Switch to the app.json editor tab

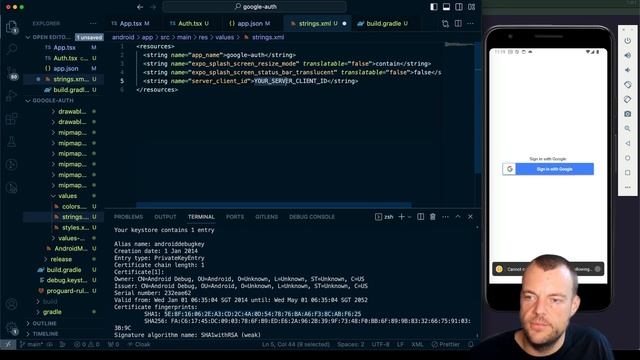pos(249,24)
